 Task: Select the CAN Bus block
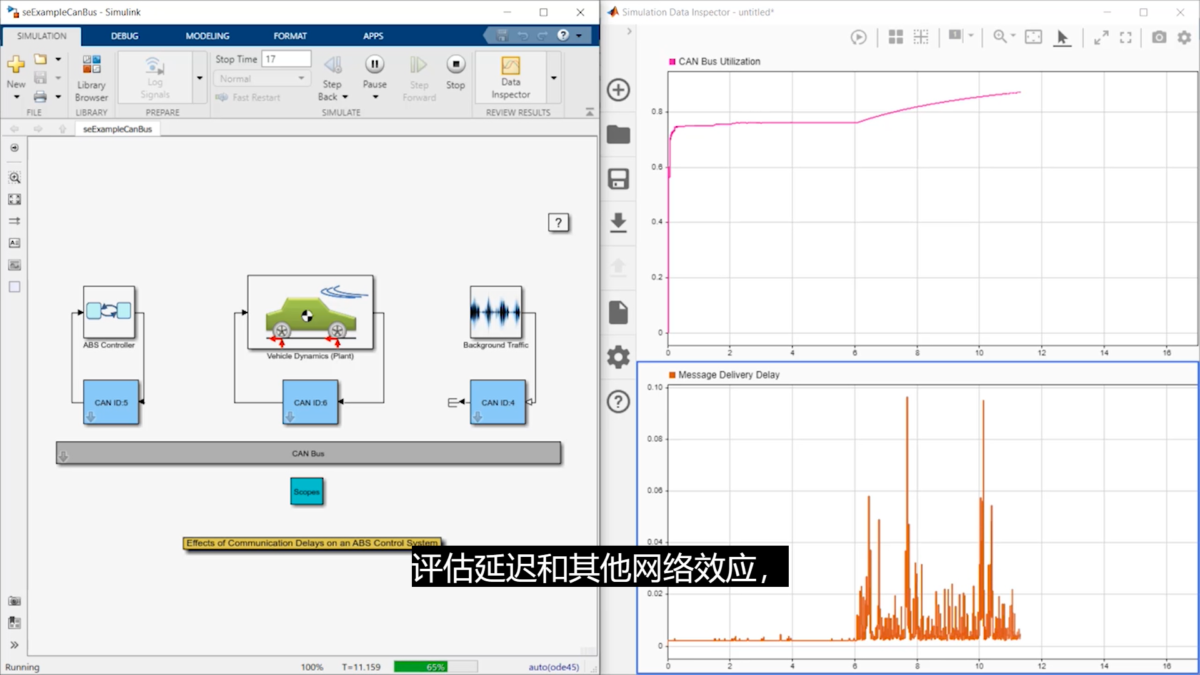point(308,453)
